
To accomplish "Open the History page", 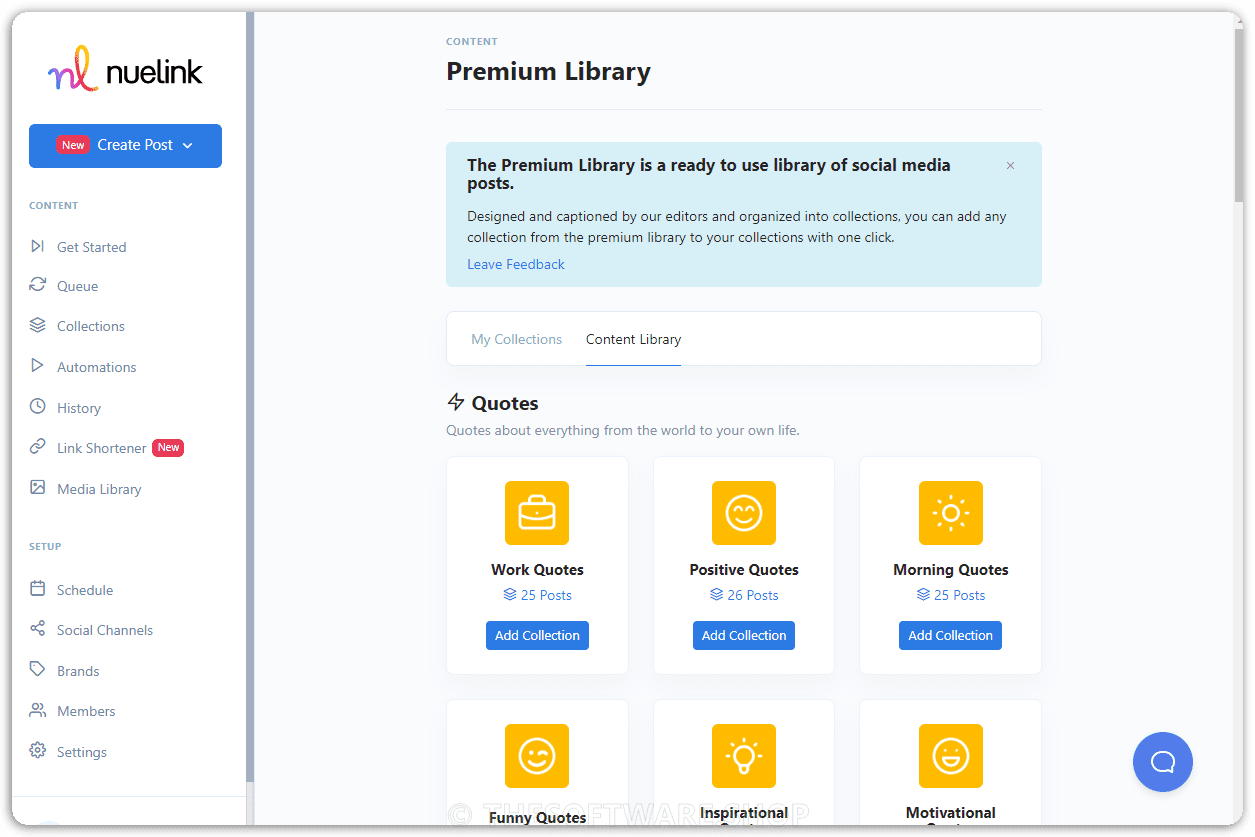I will tap(79, 408).
